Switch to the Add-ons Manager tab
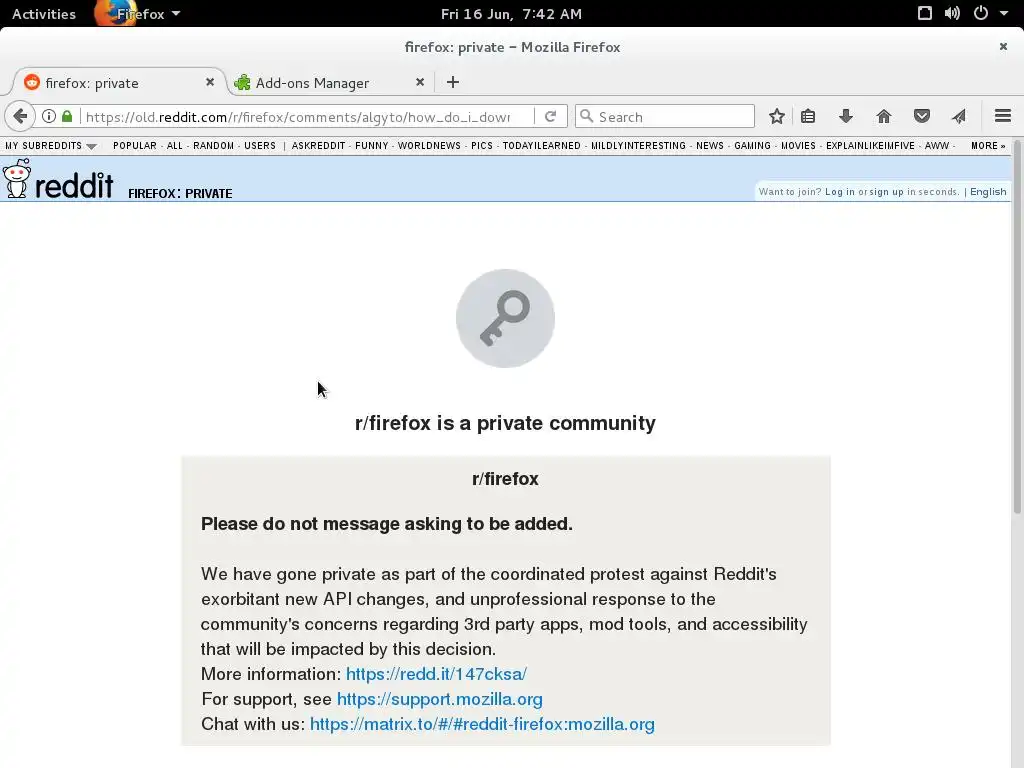1024x768 pixels. tap(330, 83)
